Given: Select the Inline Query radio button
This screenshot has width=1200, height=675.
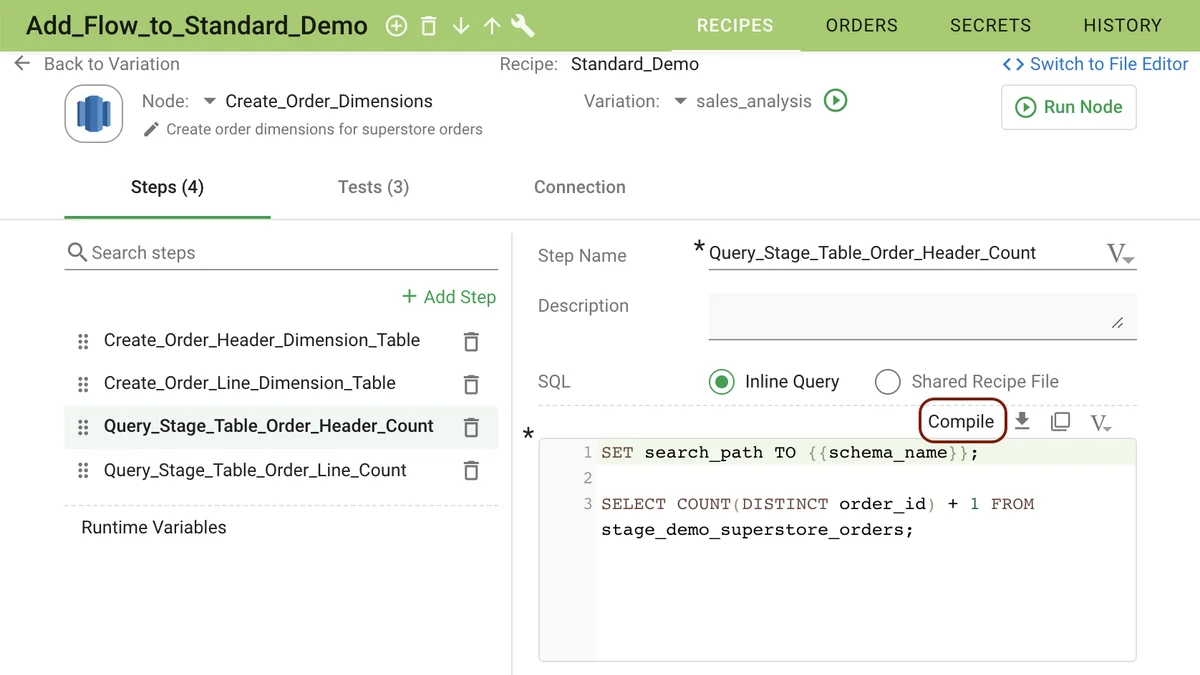Looking at the screenshot, I should tap(721, 382).
